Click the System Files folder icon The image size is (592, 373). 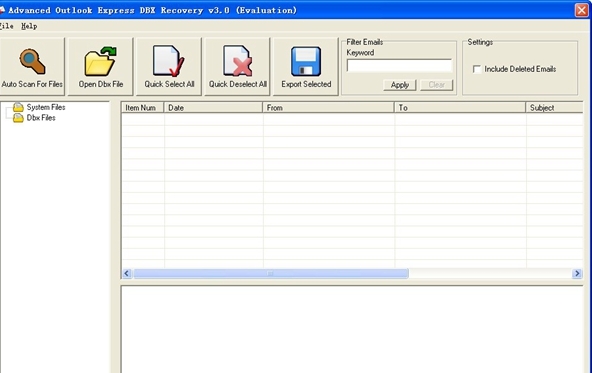18,107
